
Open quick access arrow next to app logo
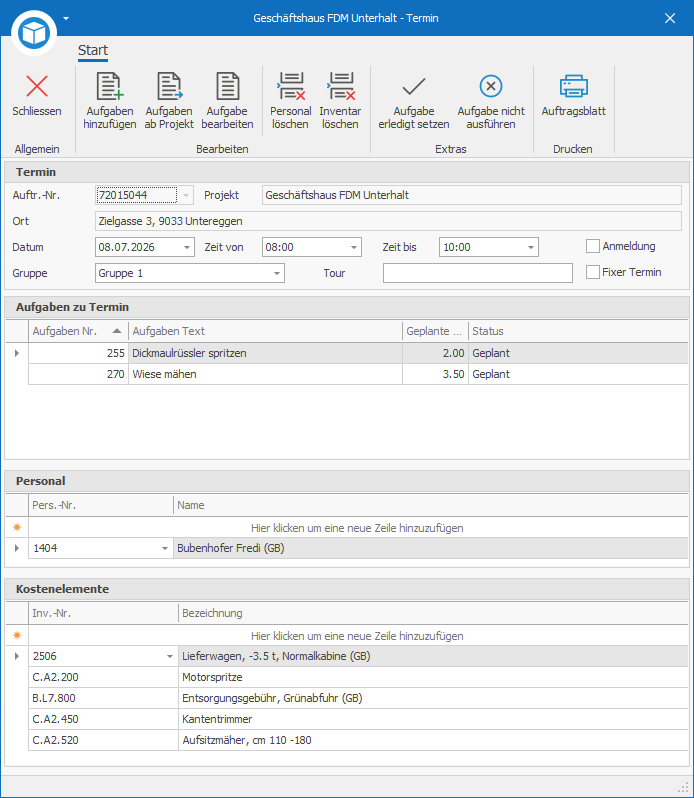coord(66,18)
